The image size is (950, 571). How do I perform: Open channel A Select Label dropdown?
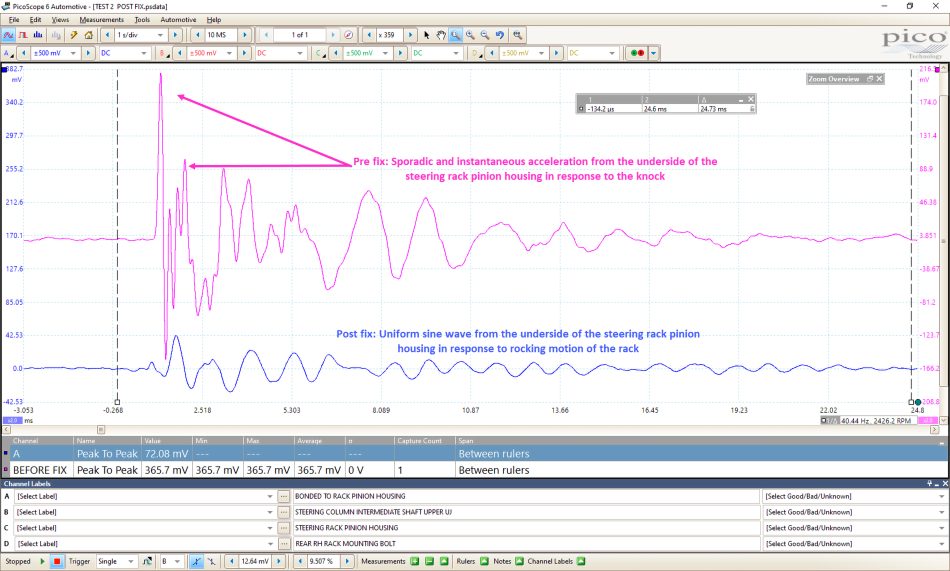(x=270, y=496)
